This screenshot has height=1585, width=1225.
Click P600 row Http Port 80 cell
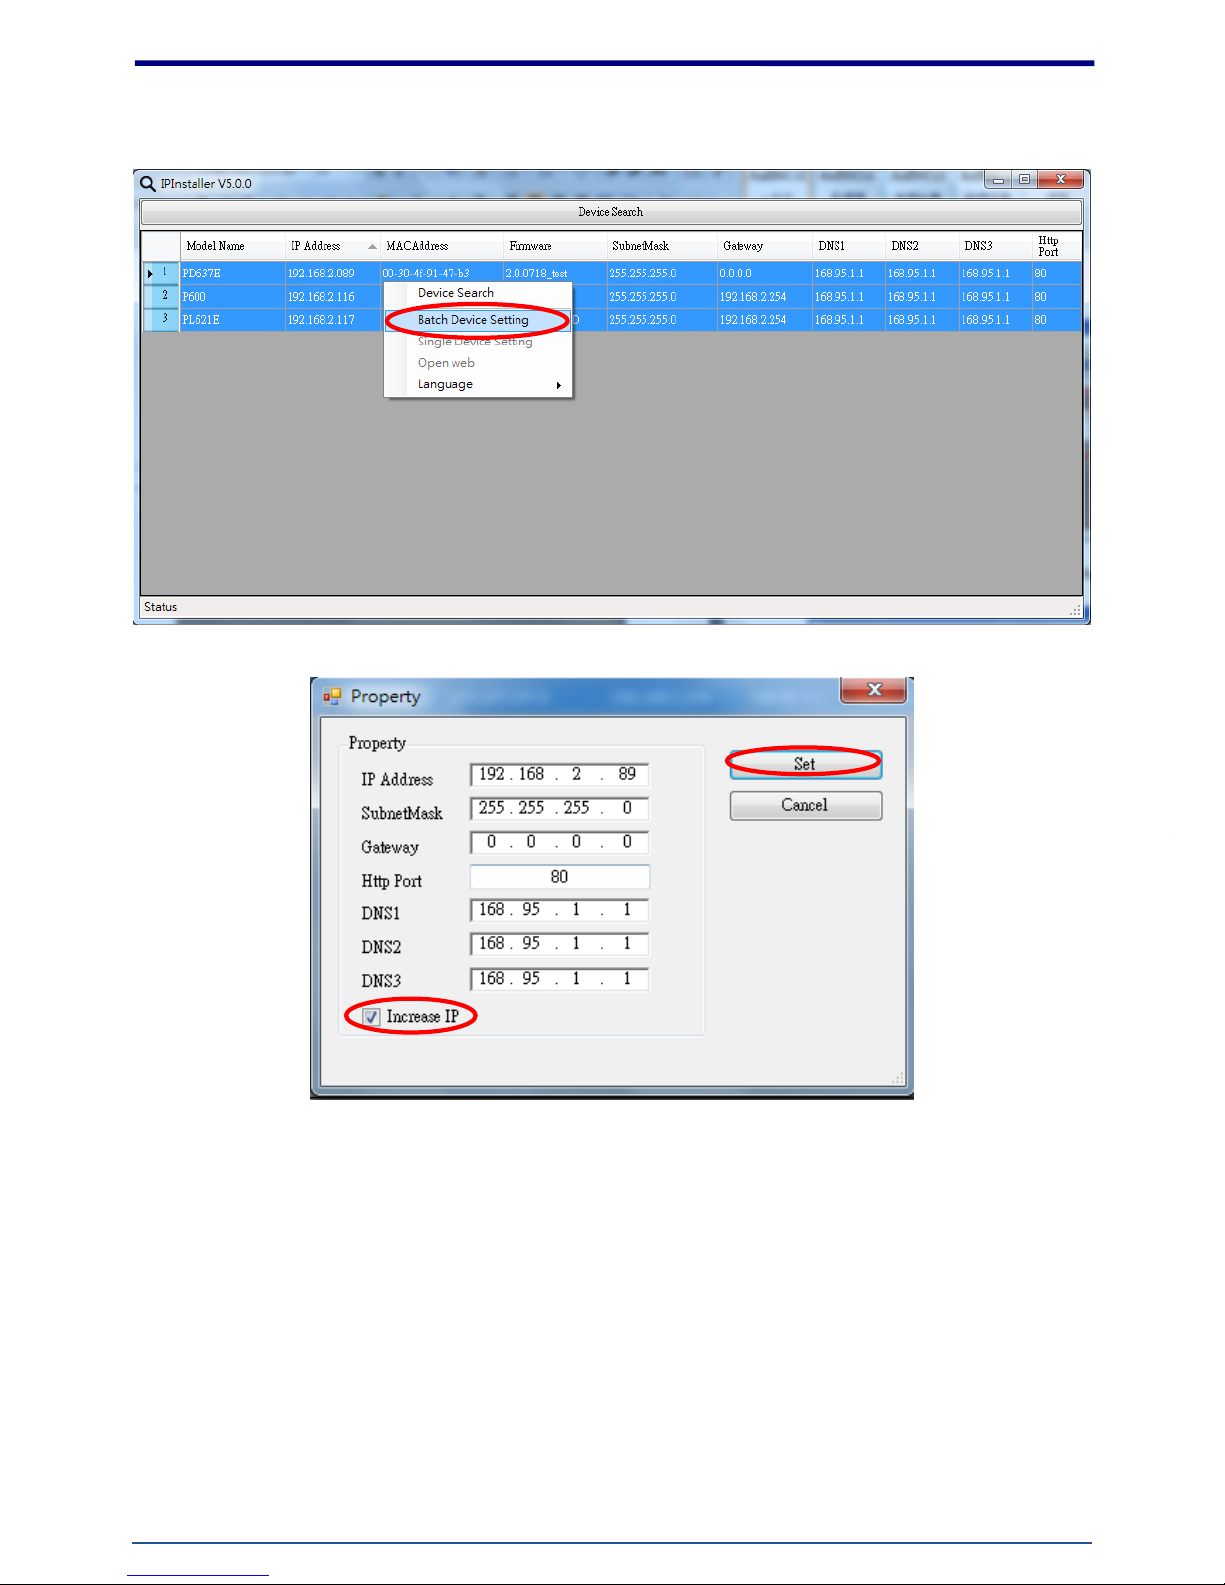(1057, 297)
